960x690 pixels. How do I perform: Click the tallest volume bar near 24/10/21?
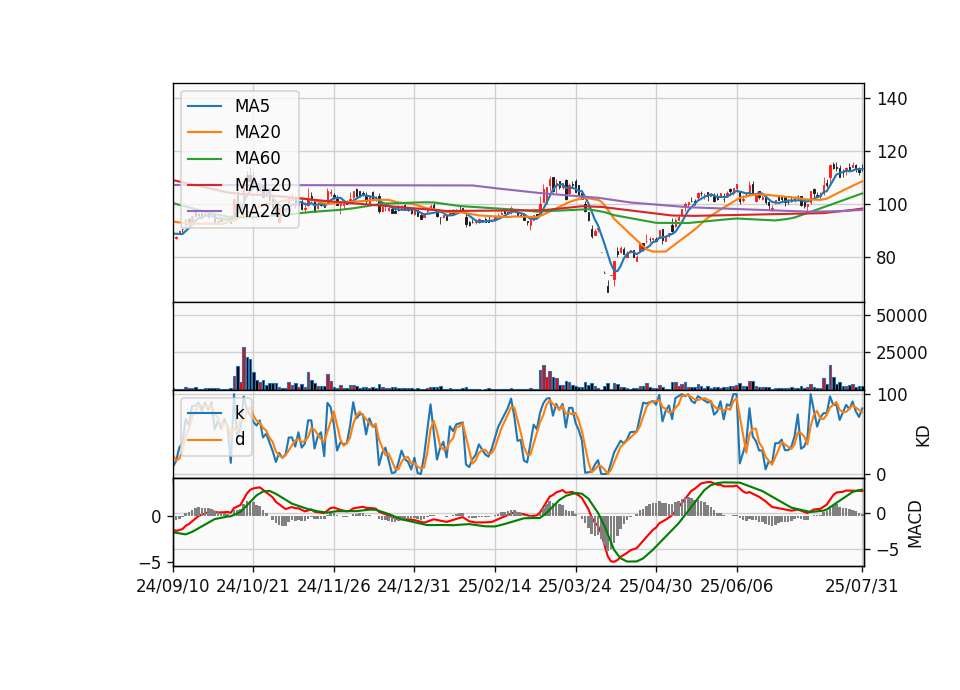[244, 369]
